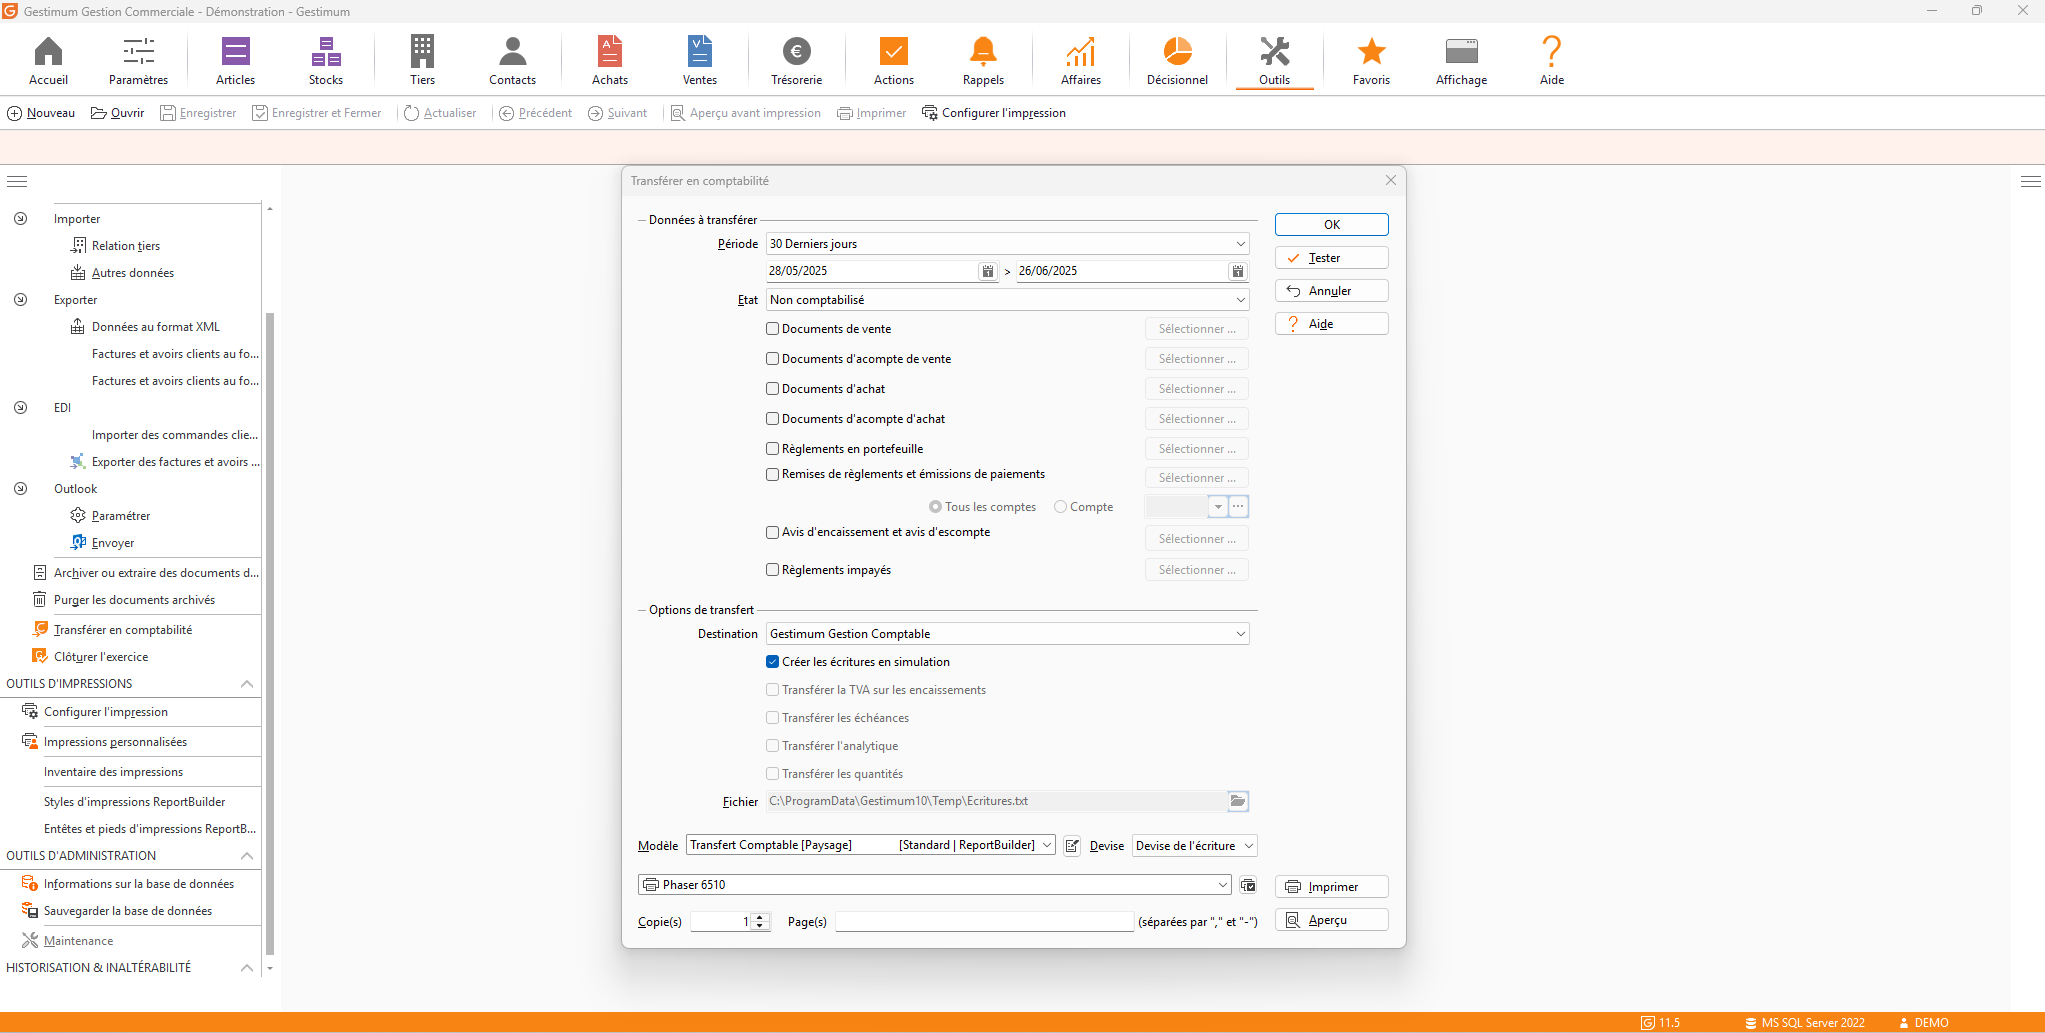Check Remises de règlements et émissions de paiements
Screen dimensions: 2045x1033
click(772, 474)
